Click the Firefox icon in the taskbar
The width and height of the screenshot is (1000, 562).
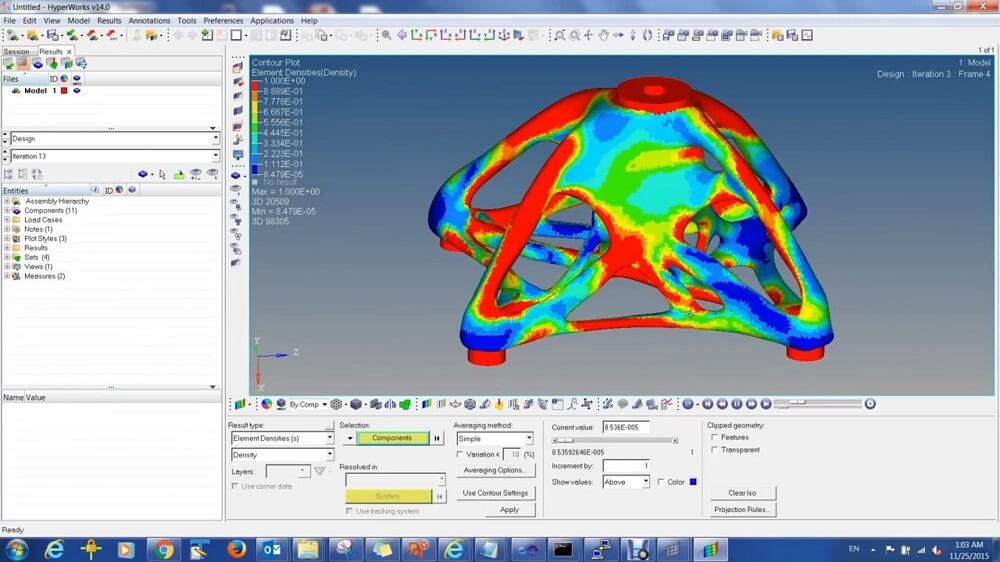pos(236,549)
